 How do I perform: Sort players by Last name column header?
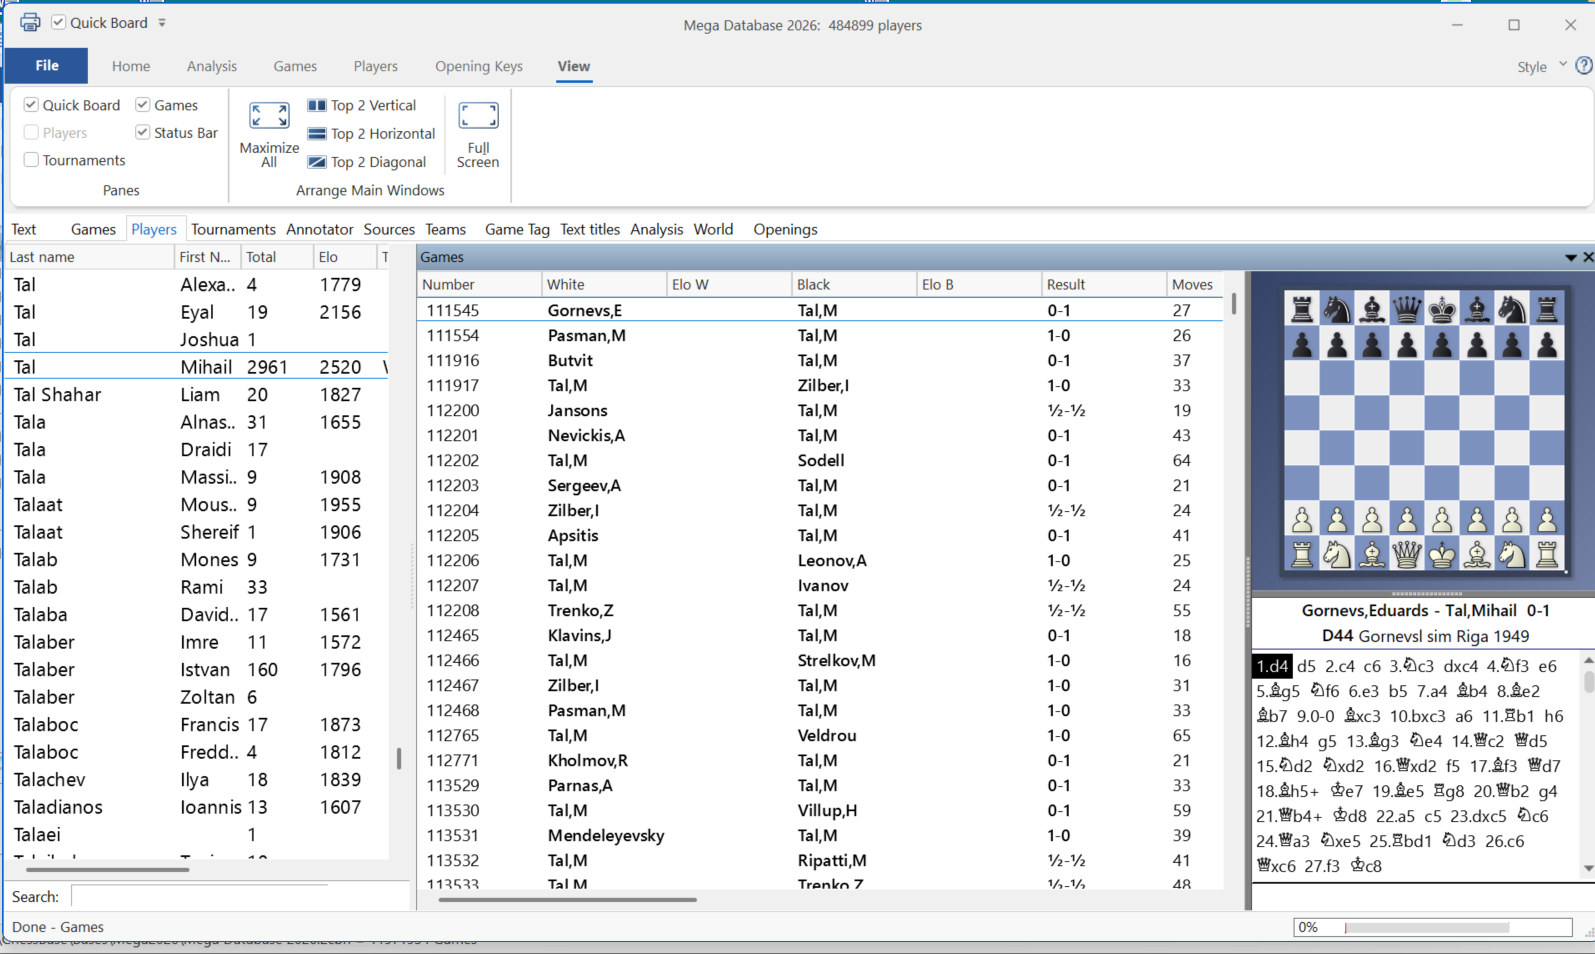pyautogui.click(x=89, y=257)
